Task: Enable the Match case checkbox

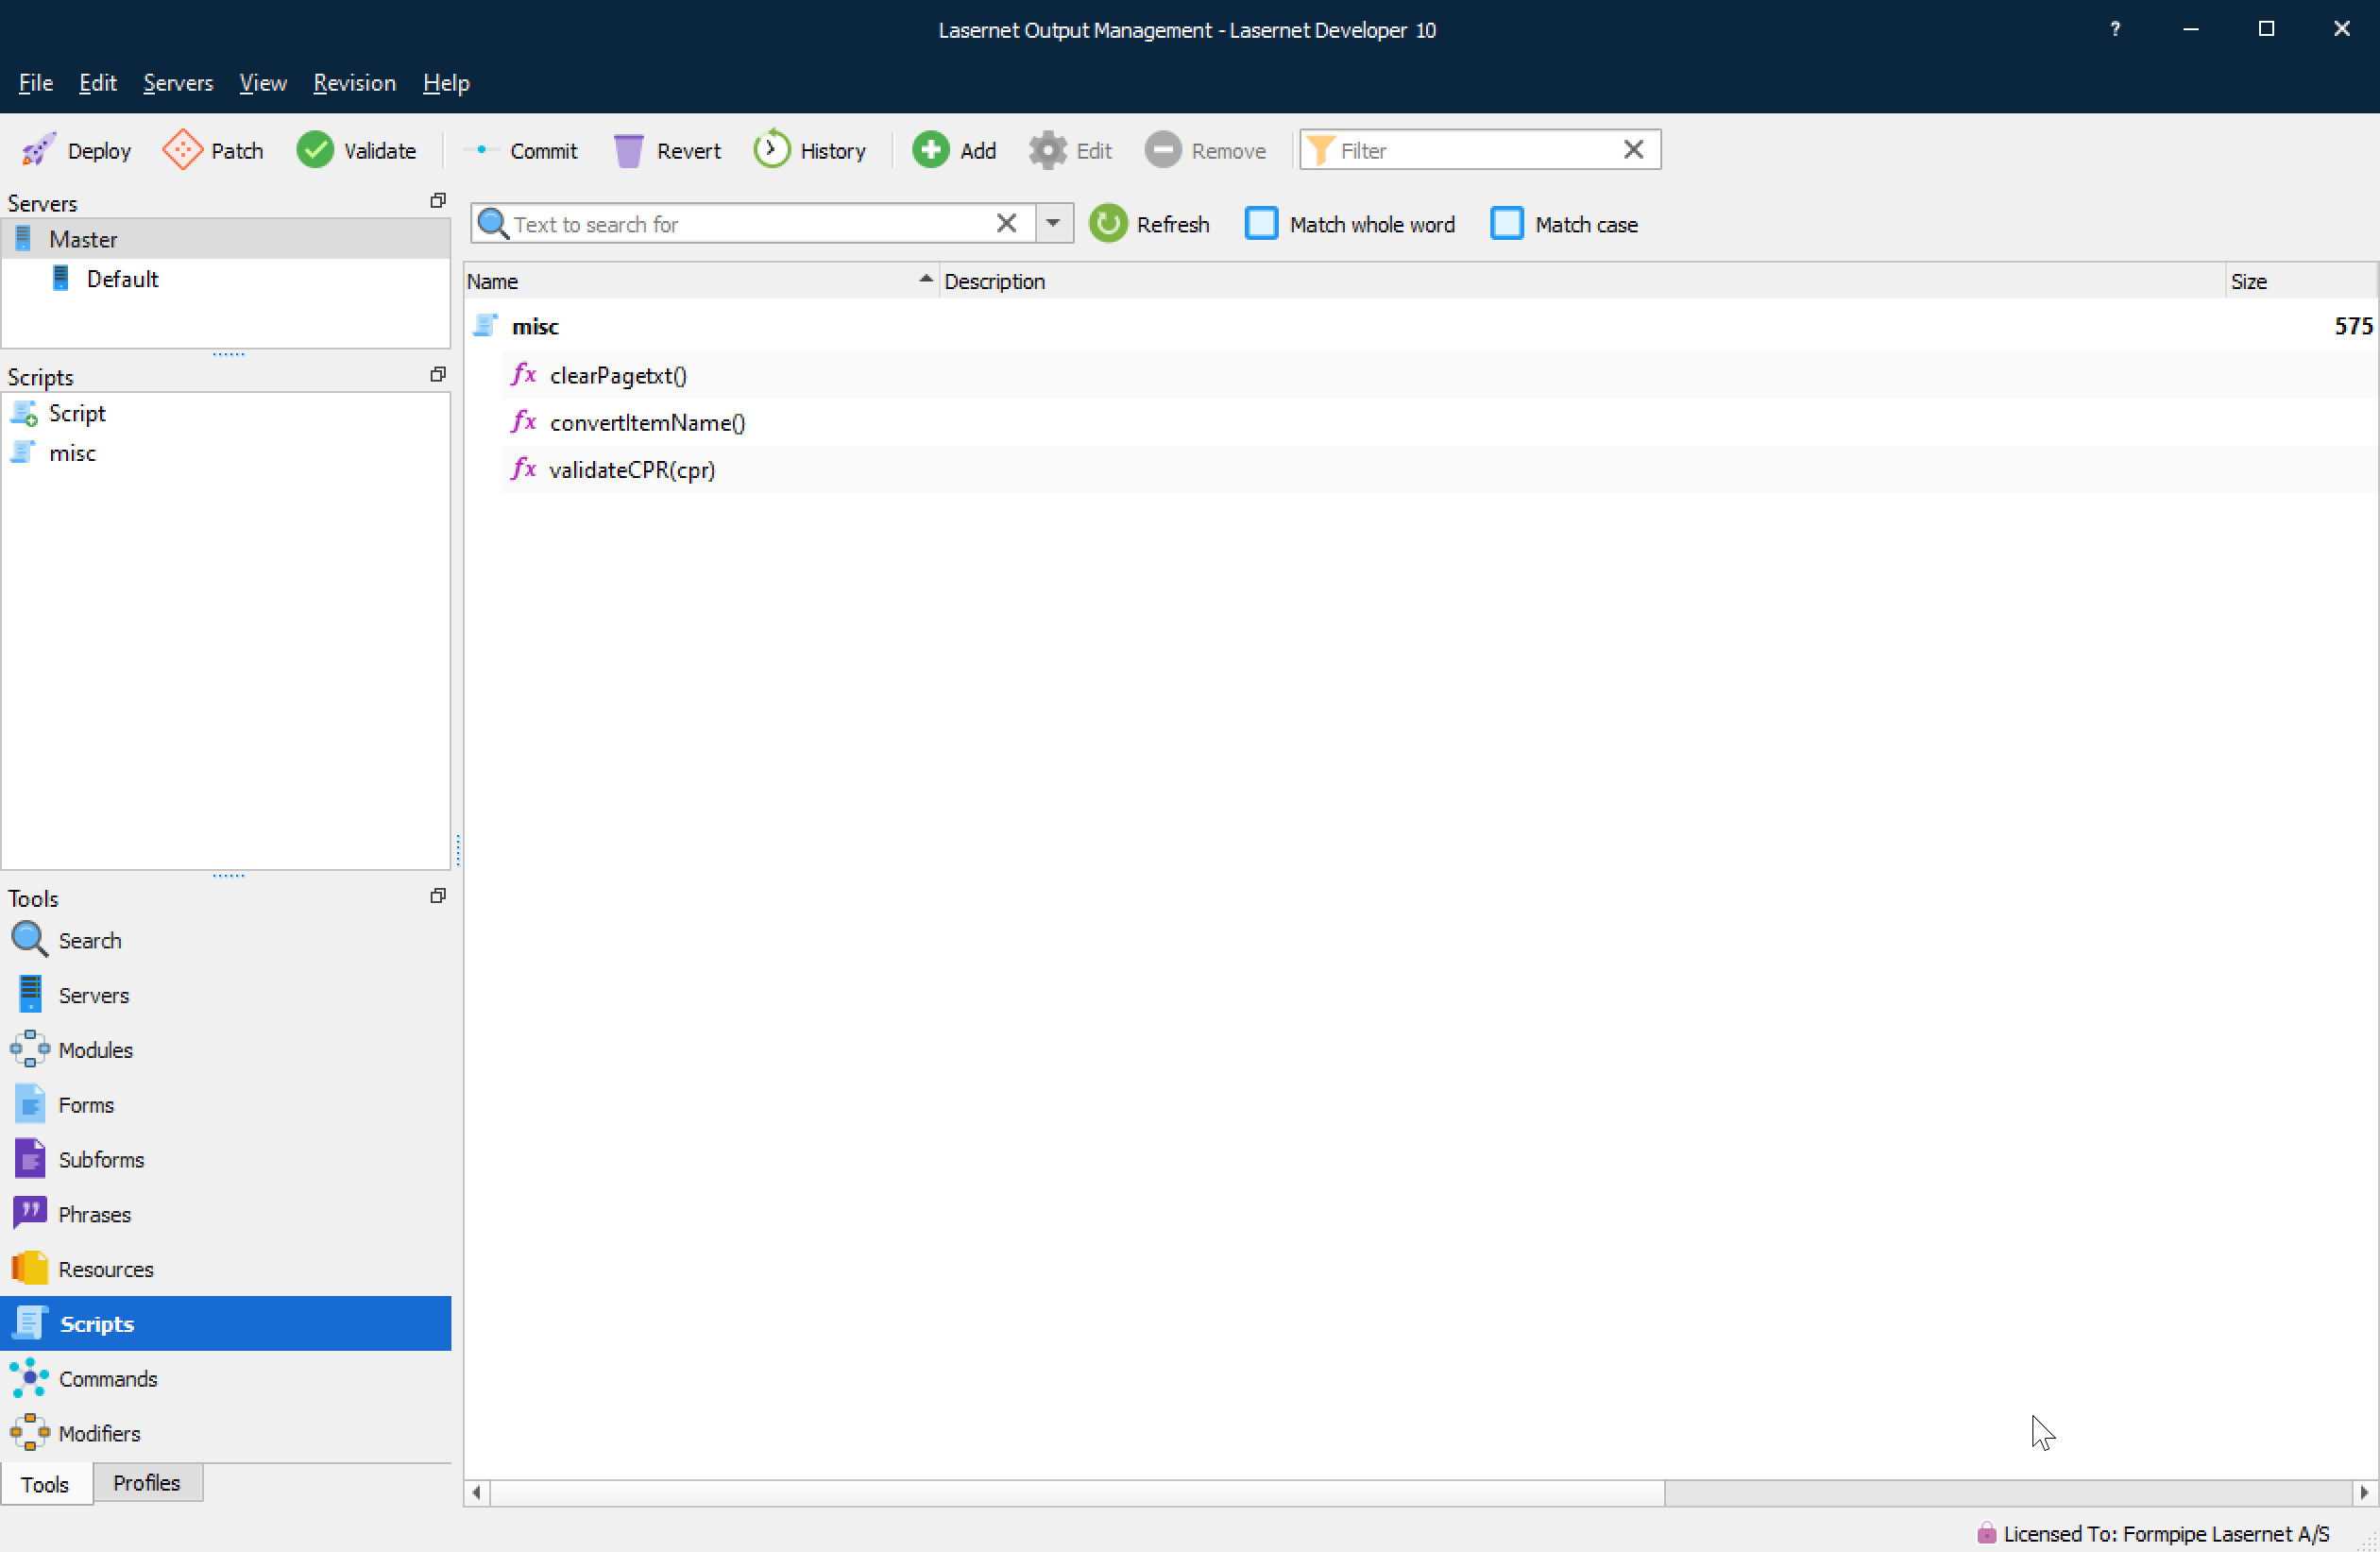Action: click(1506, 224)
